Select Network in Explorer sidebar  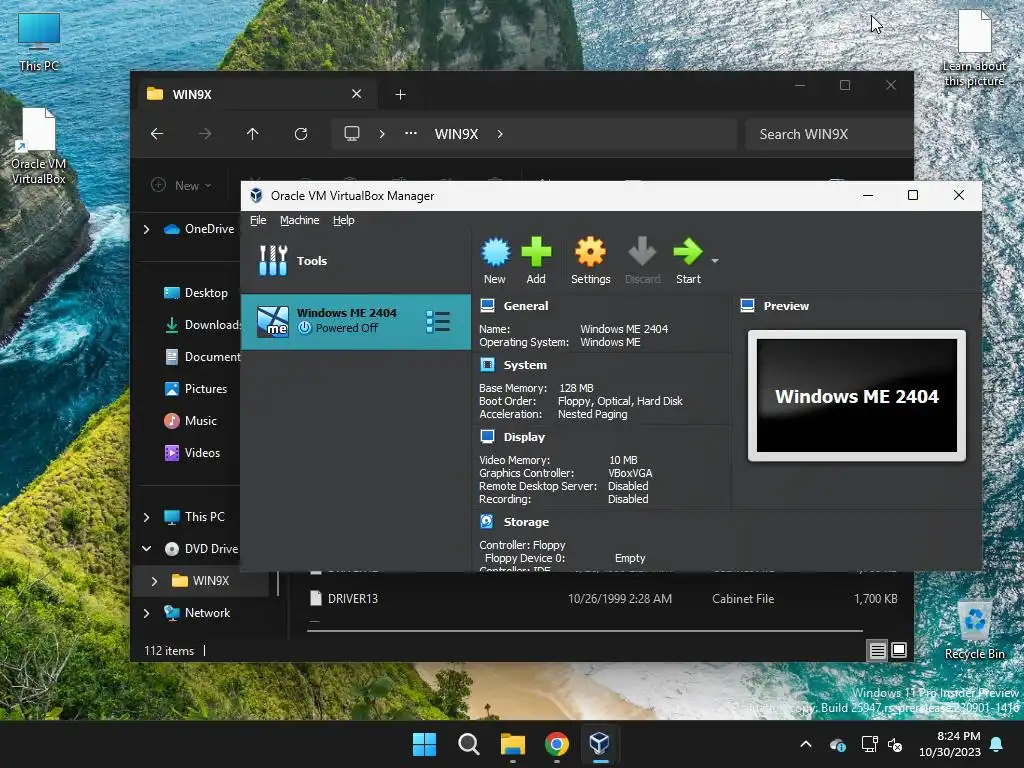point(197,613)
